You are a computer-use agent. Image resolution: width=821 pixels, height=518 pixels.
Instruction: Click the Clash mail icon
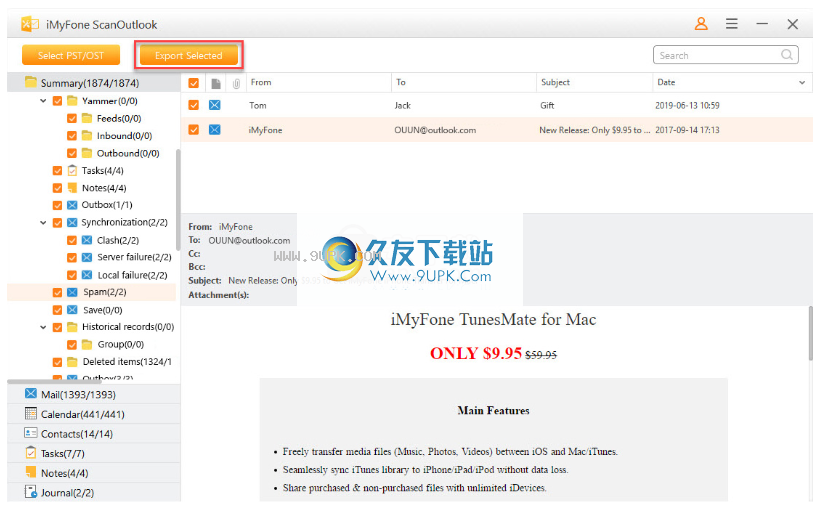pyautogui.click(x=87, y=240)
